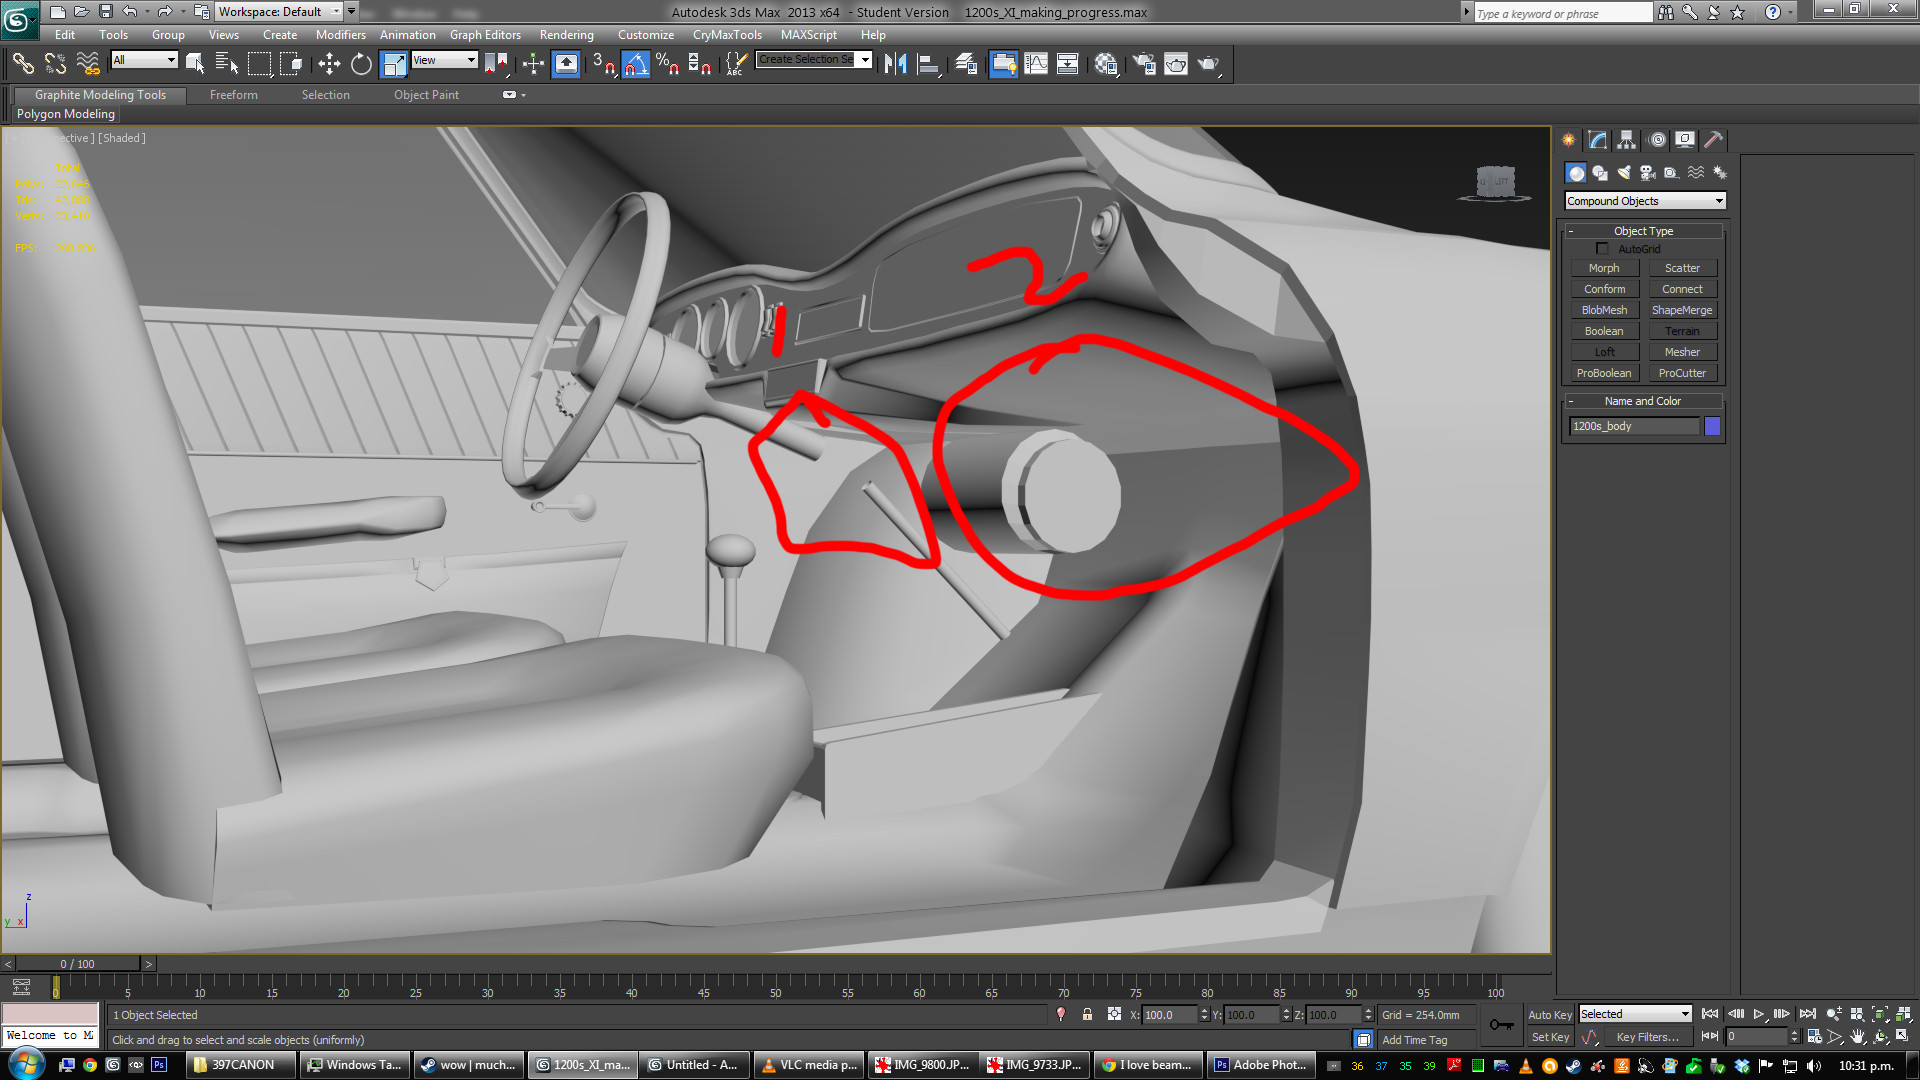Open the Utilities hammer panel icon
1920x1080 pixels.
tap(1714, 140)
